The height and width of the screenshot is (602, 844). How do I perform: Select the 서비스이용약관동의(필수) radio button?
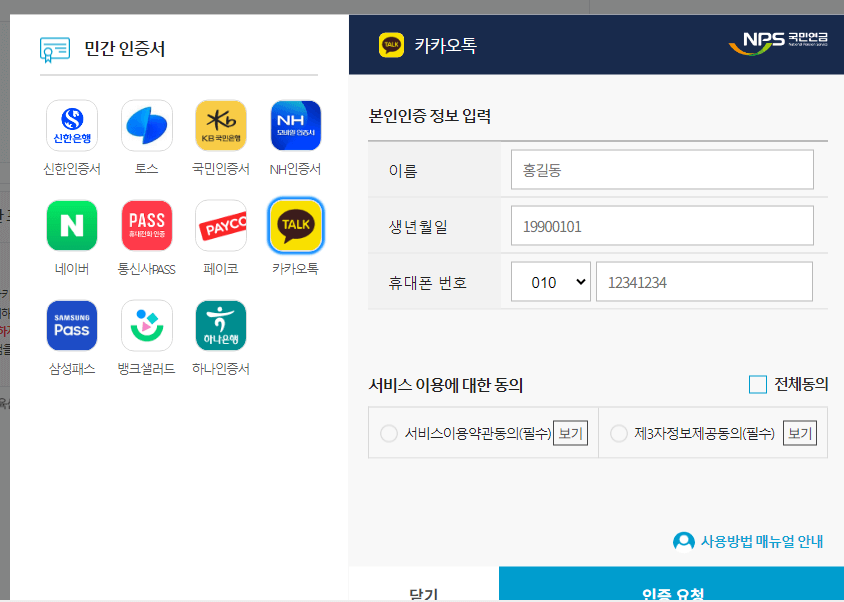[x=388, y=433]
